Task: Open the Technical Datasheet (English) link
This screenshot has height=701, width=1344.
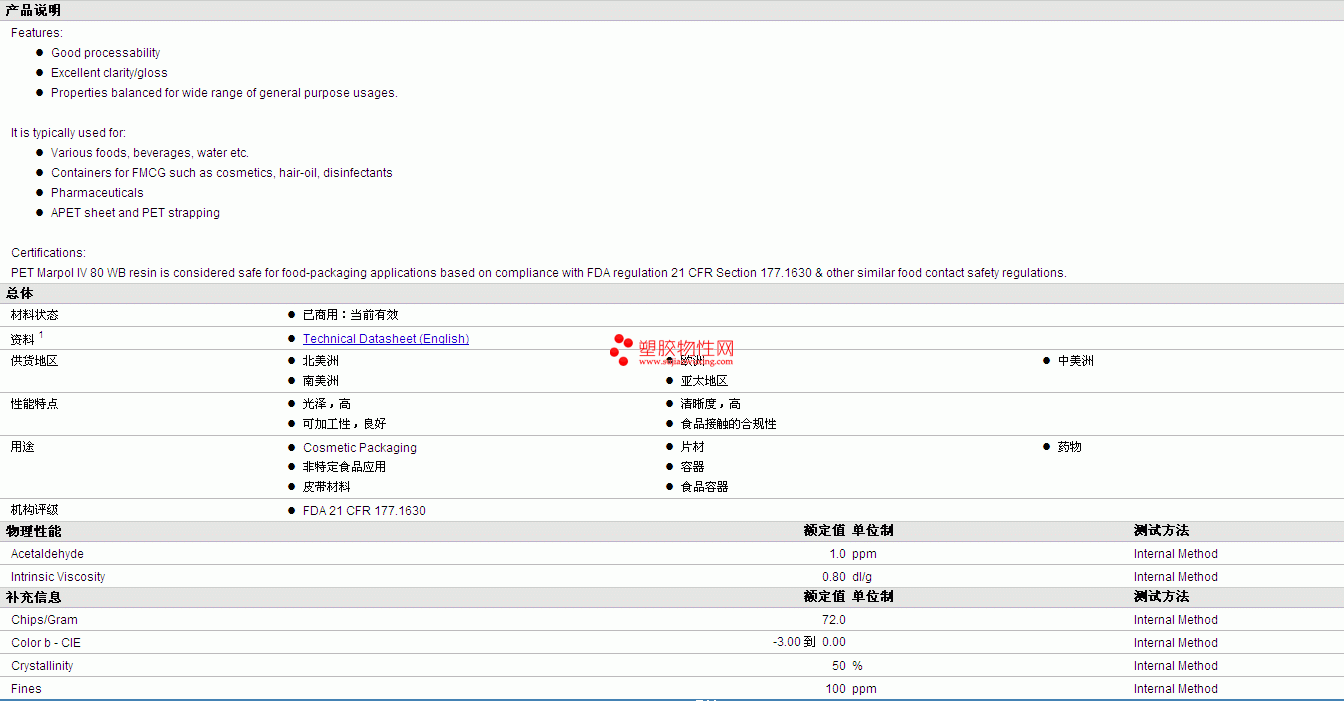Action: [x=386, y=339]
